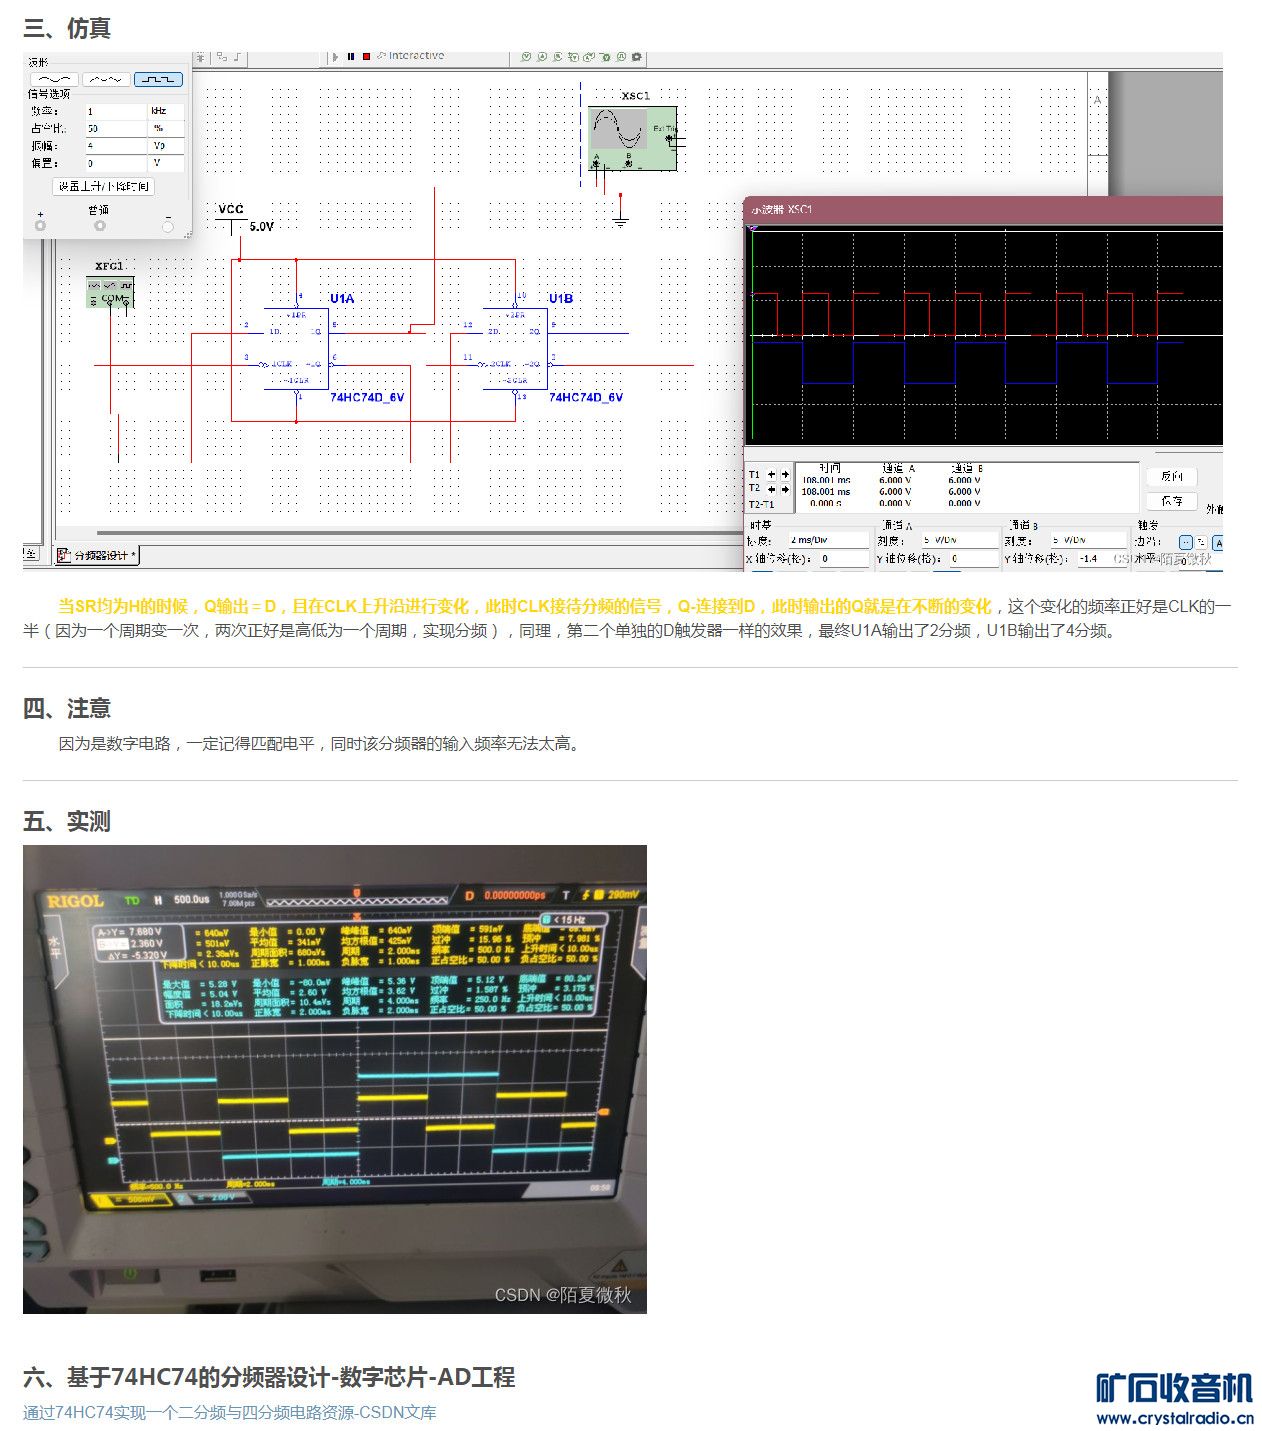Edit channel A Y position field
1262x1431 pixels.
974,559
